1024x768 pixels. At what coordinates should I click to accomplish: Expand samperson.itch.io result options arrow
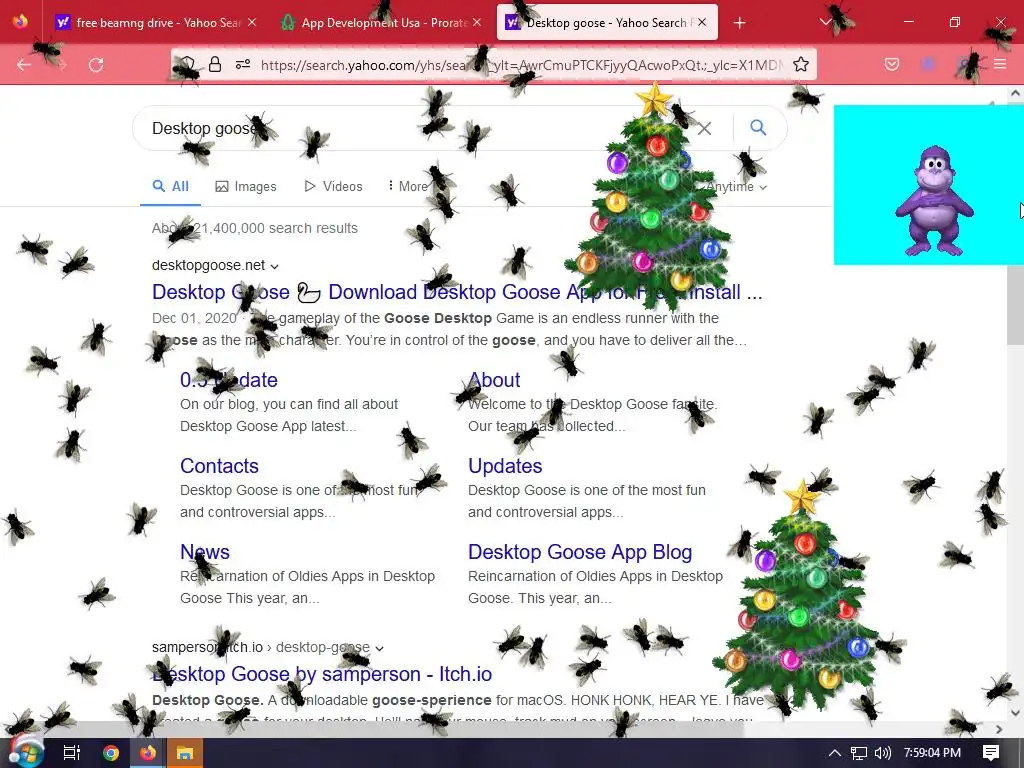pos(379,648)
